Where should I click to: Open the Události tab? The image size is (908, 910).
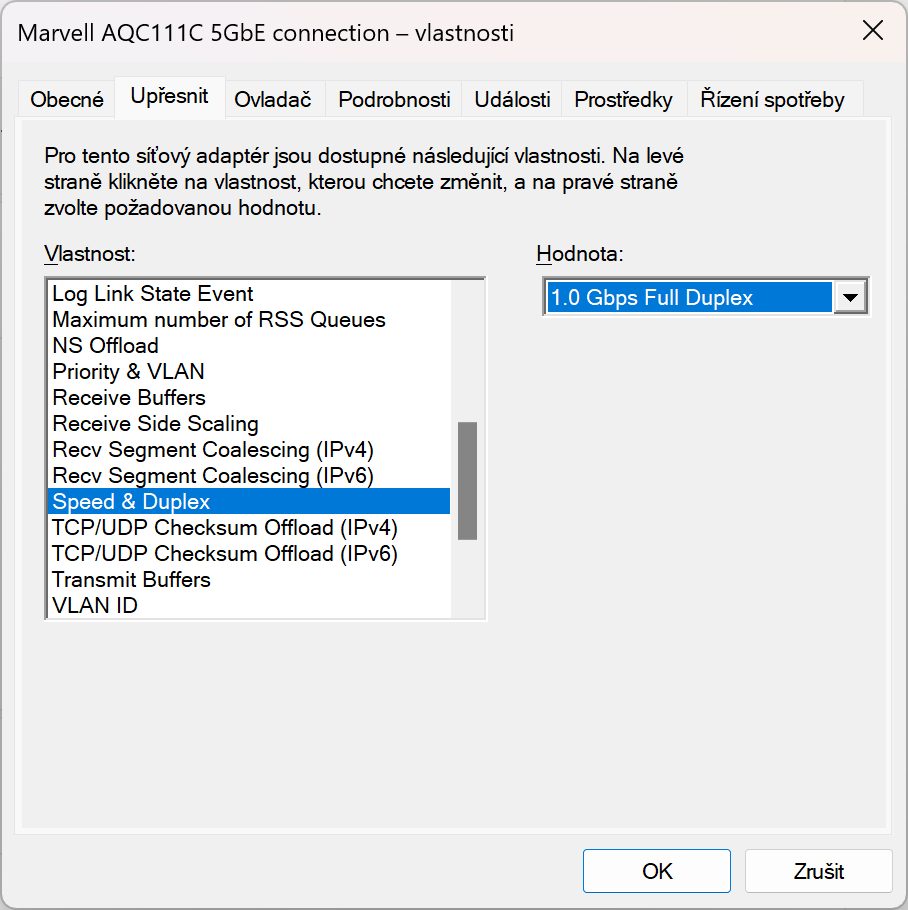pos(512,100)
